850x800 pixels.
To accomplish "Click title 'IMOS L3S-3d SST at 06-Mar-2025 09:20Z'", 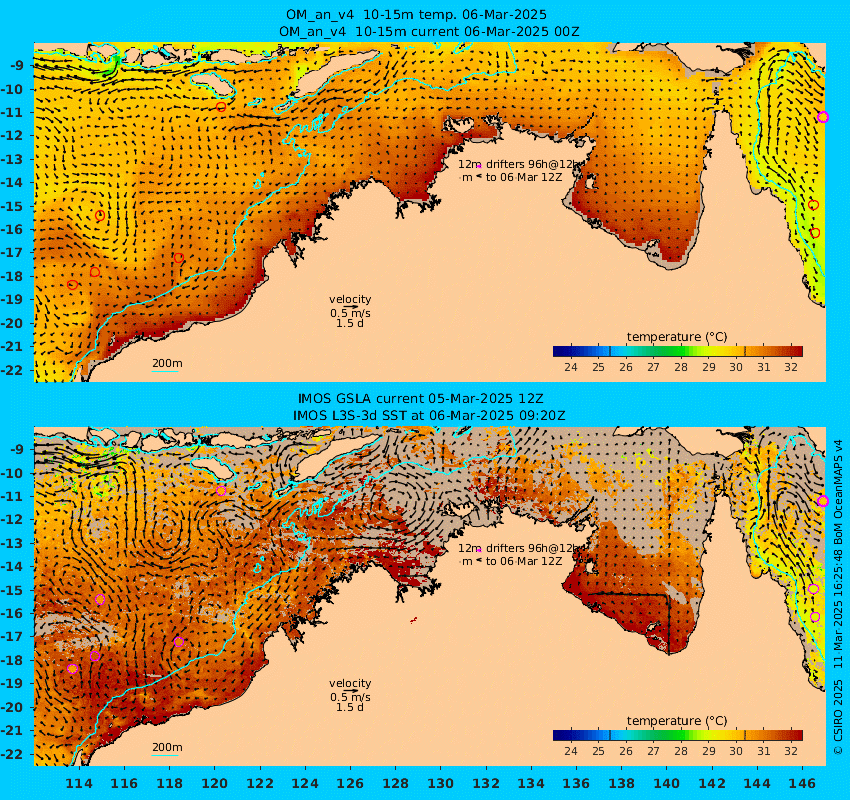I will point(429,416).
